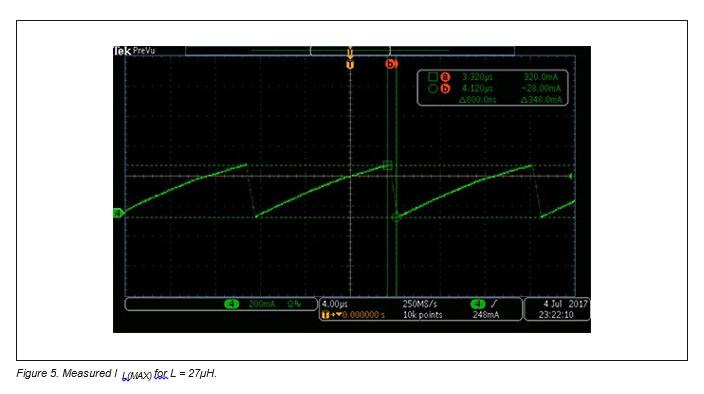Click the 4.00µs horizontal scale readout
The width and height of the screenshot is (704, 394).
[334, 304]
